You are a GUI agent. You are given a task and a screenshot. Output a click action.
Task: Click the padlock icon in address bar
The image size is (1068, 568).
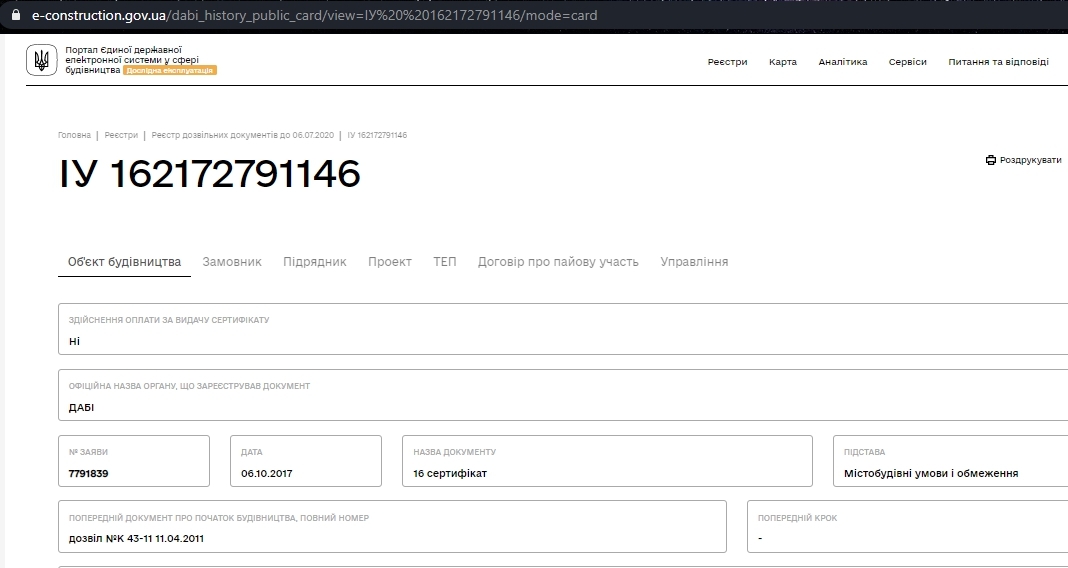[x=16, y=14]
